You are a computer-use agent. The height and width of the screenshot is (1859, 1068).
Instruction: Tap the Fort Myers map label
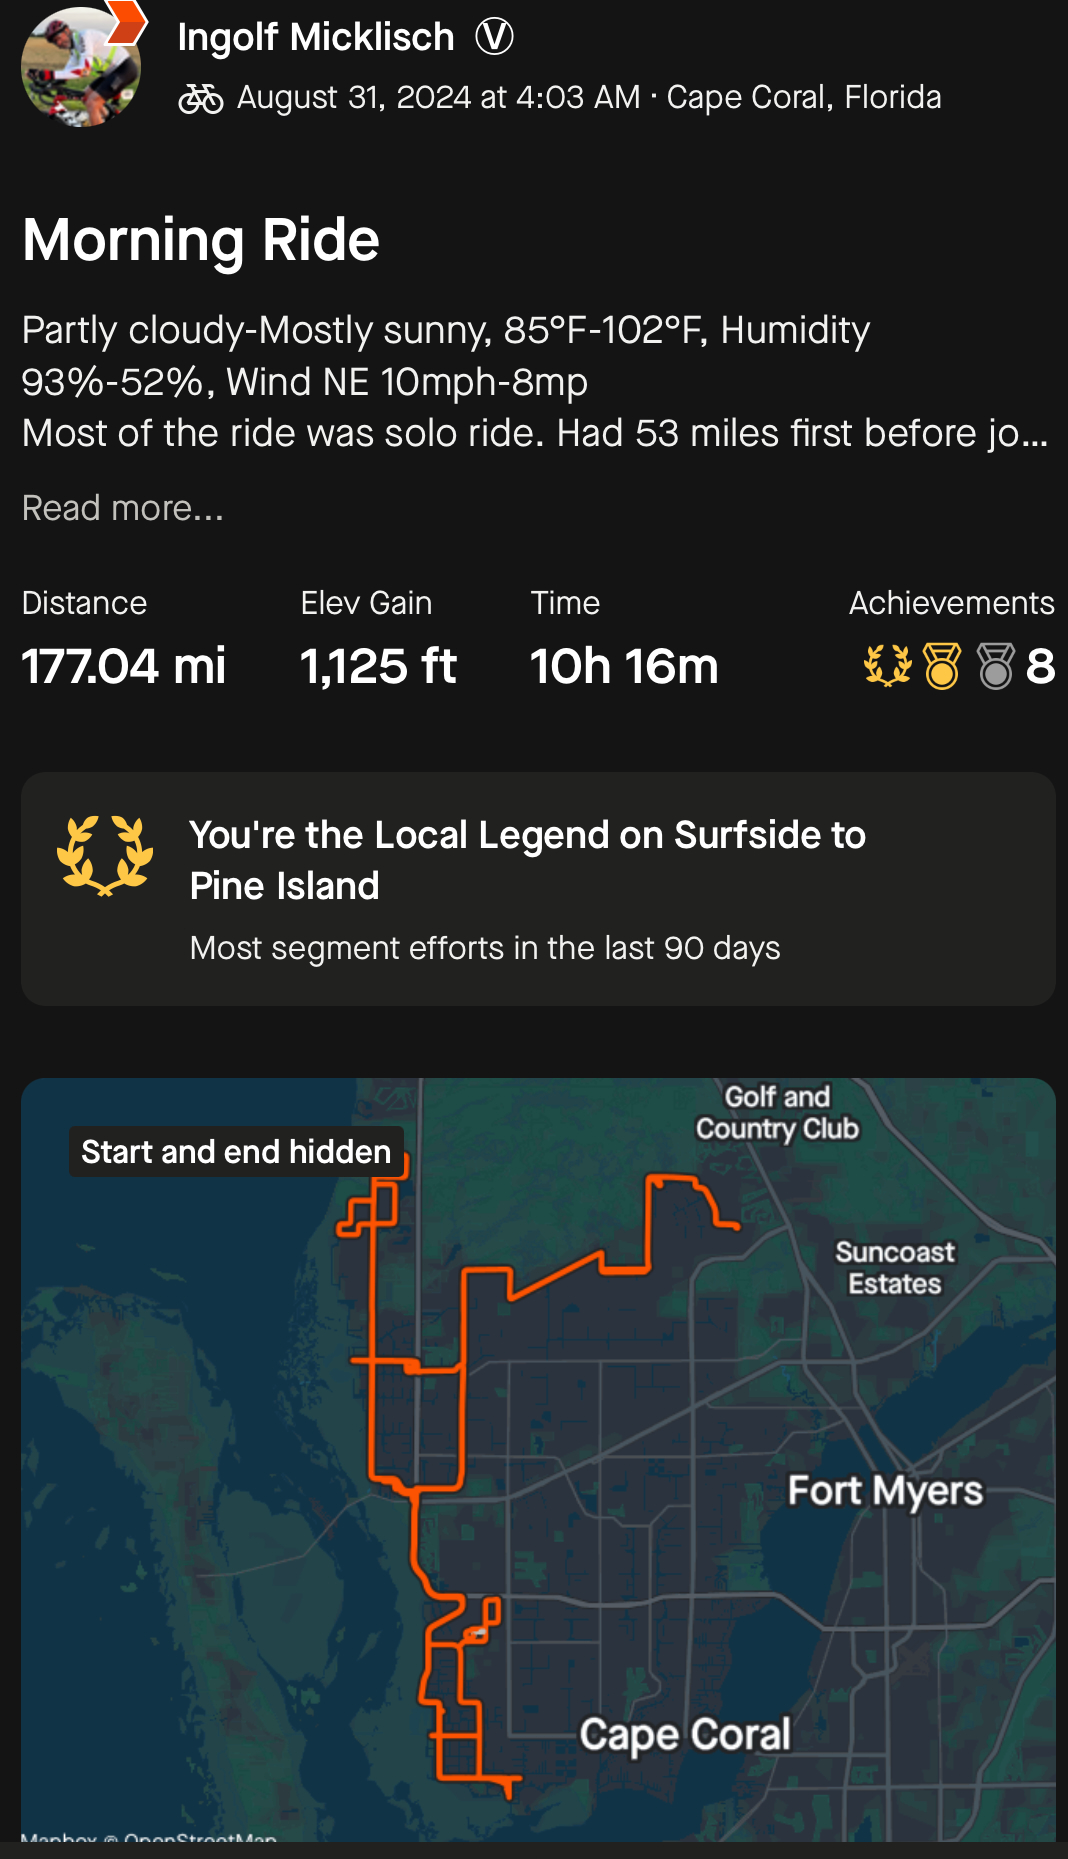tap(885, 1491)
